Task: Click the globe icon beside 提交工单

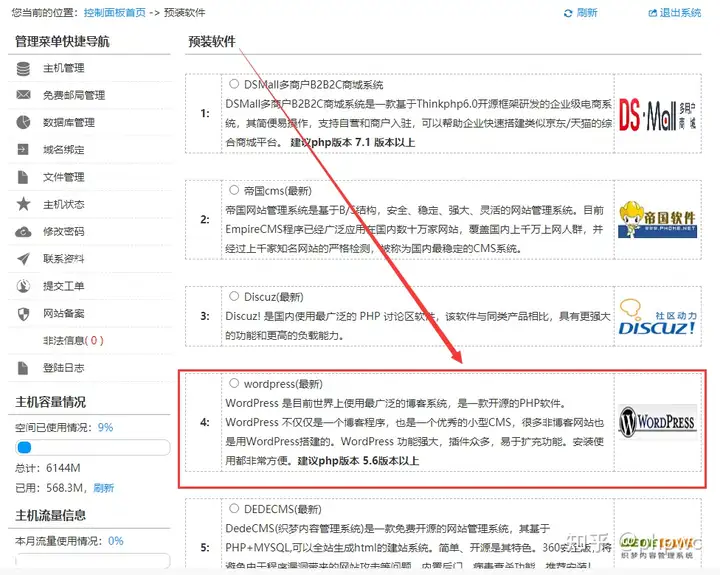Action: tap(23, 286)
